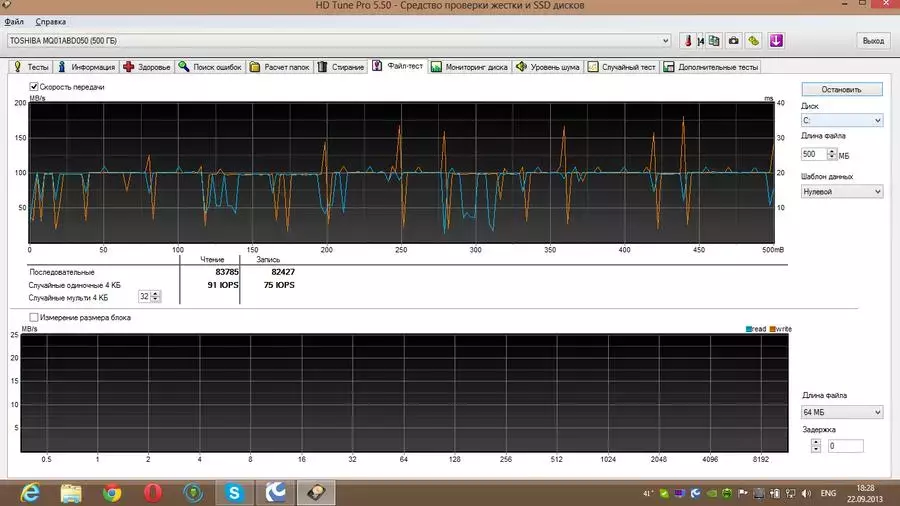Open File Explorer from the taskbar
The width and height of the screenshot is (900, 506).
pos(71,493)
